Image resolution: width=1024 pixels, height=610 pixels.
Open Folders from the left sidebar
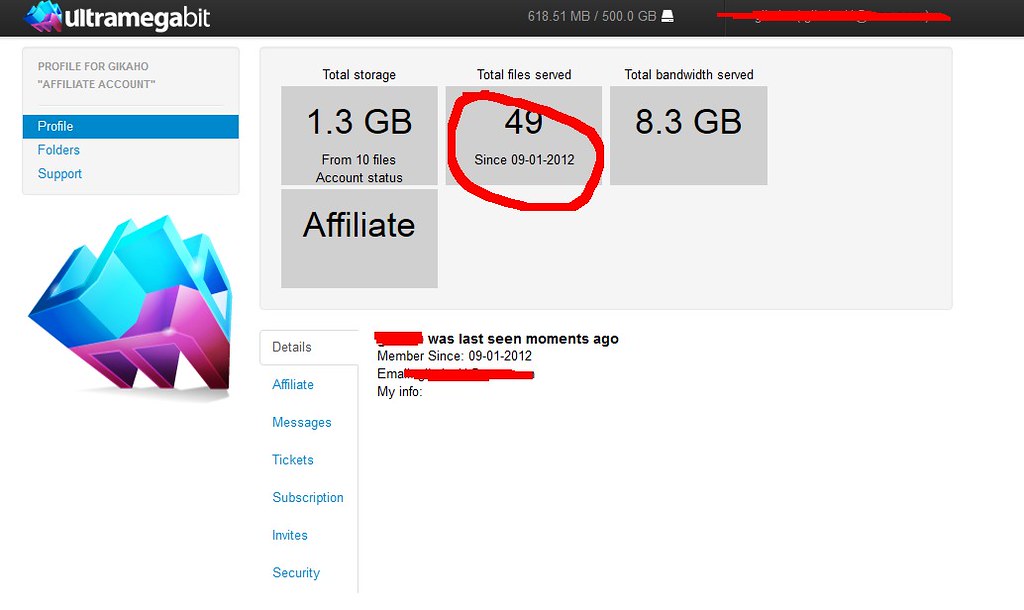point(59,150)
